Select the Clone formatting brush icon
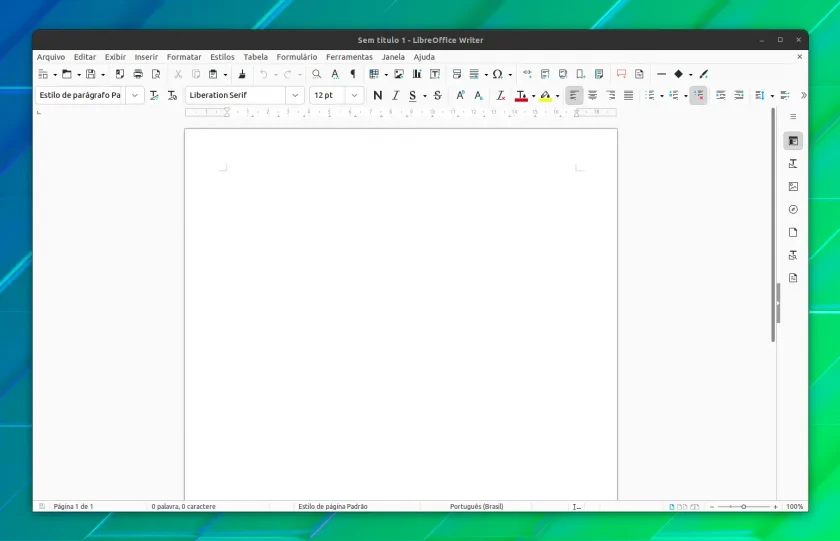This screenshot has width=840, height=541. (x=242, y=74)
